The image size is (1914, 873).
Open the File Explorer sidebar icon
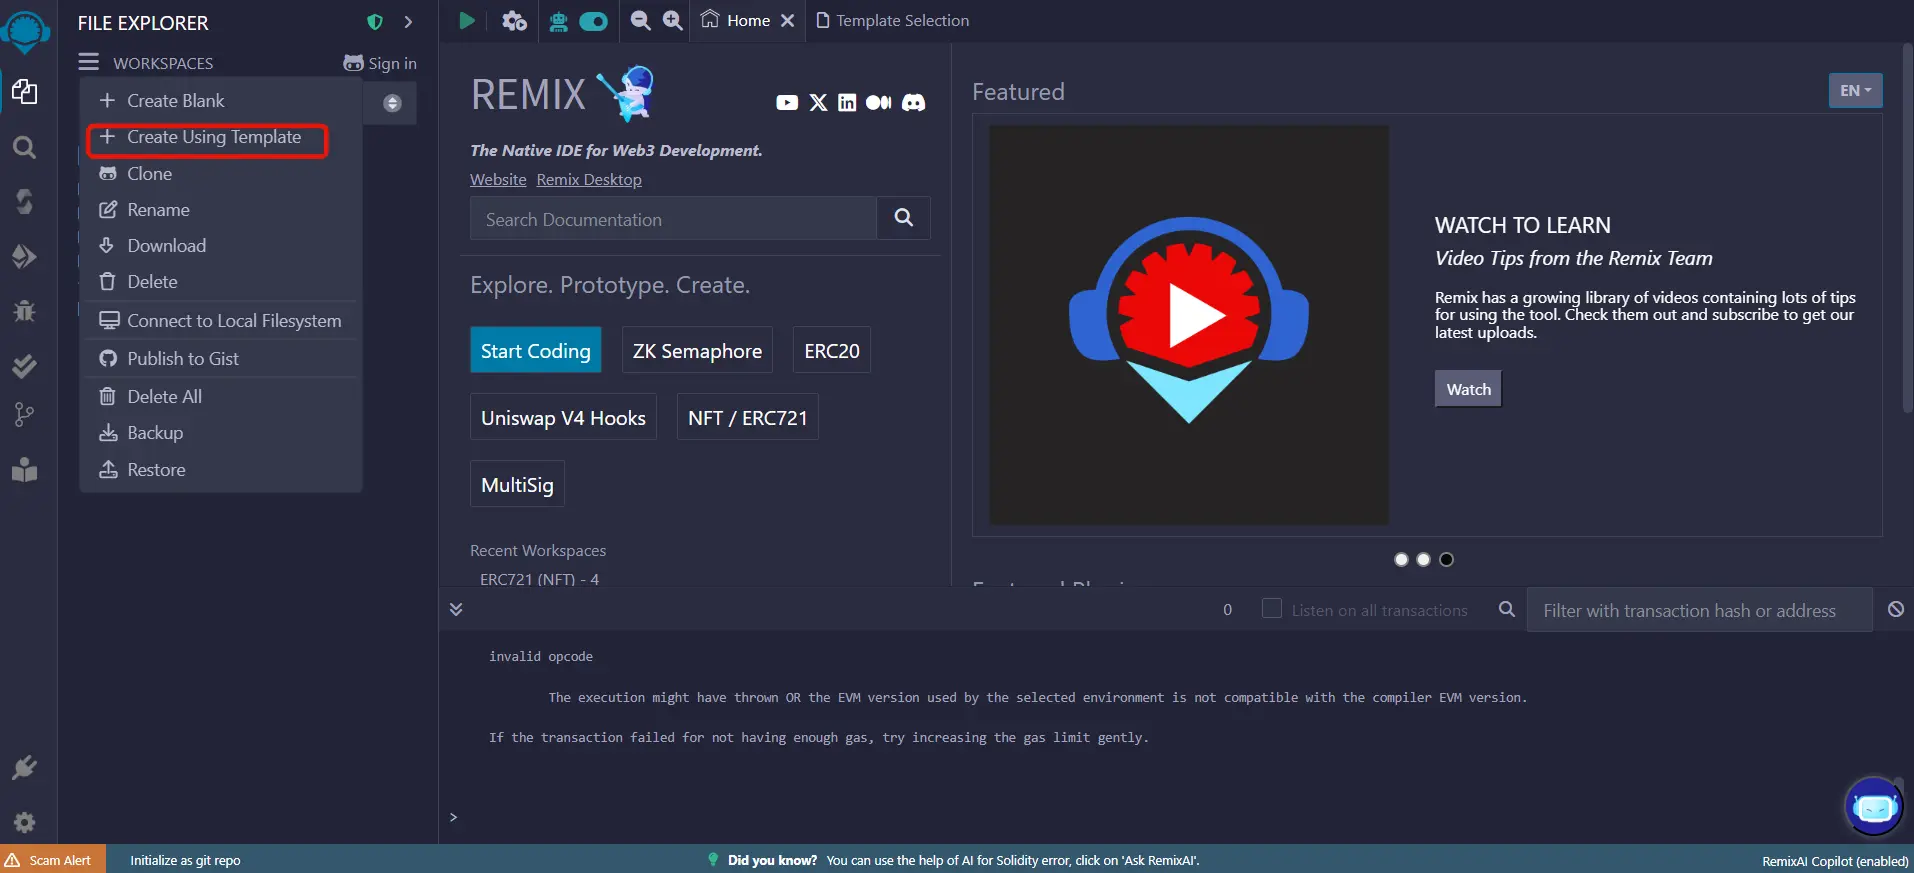tap(25, 93)
